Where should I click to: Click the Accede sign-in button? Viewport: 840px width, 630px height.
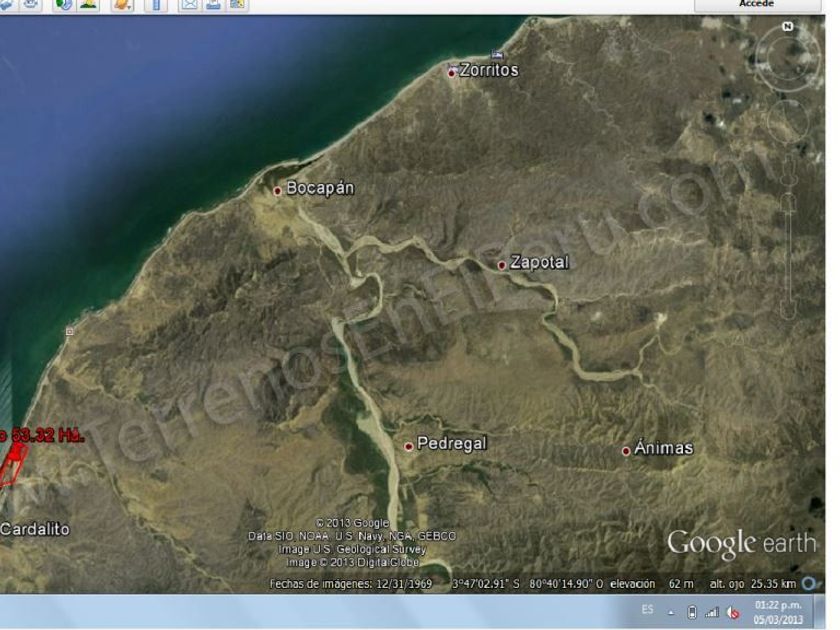point(757,5)
